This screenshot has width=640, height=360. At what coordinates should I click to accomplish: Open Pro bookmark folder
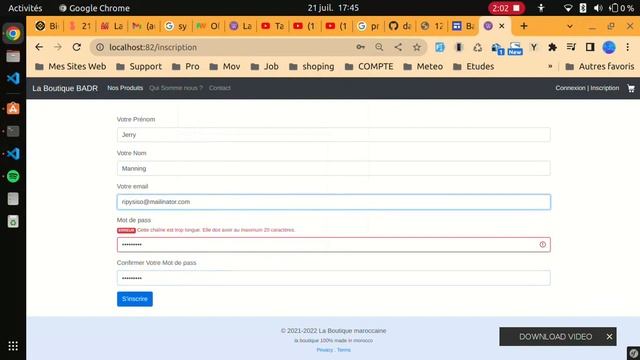coord(186,66)
